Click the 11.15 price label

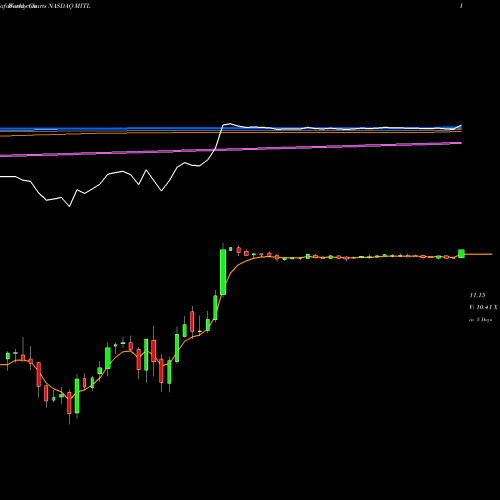(x=477, y=295)
